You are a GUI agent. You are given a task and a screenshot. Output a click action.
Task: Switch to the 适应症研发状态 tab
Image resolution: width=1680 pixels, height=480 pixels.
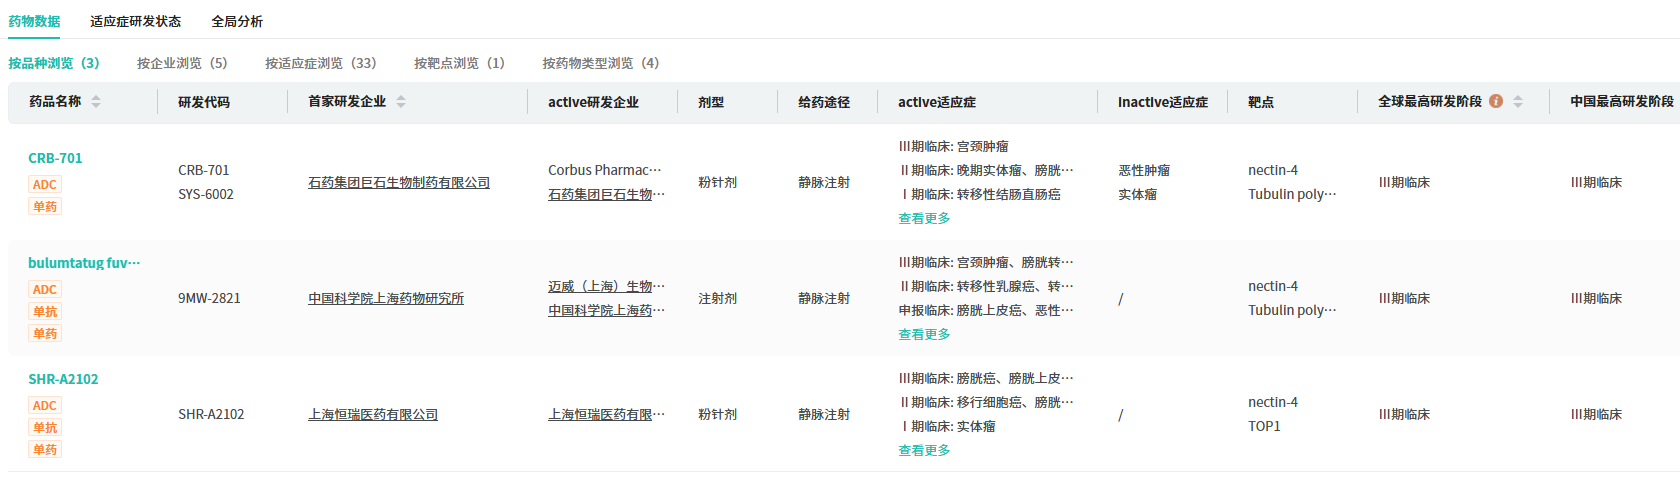[135, 21]
